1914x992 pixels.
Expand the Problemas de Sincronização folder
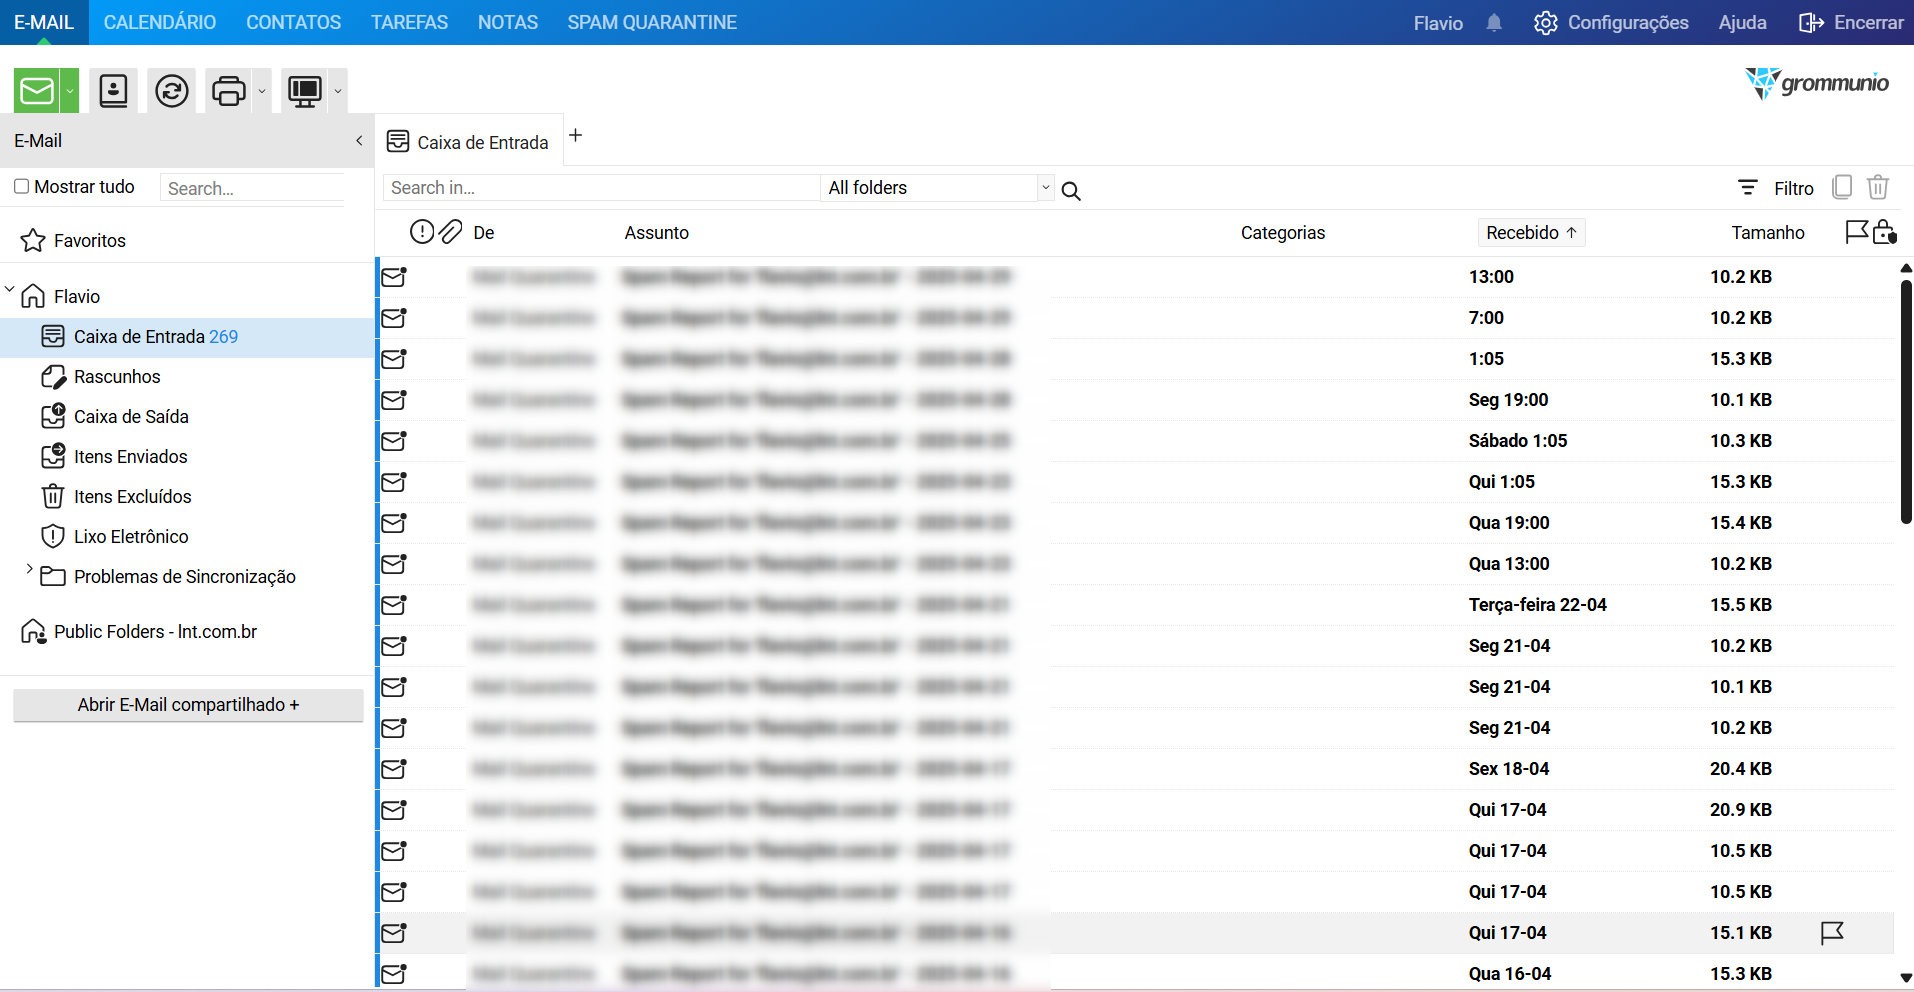pos(28,569)
